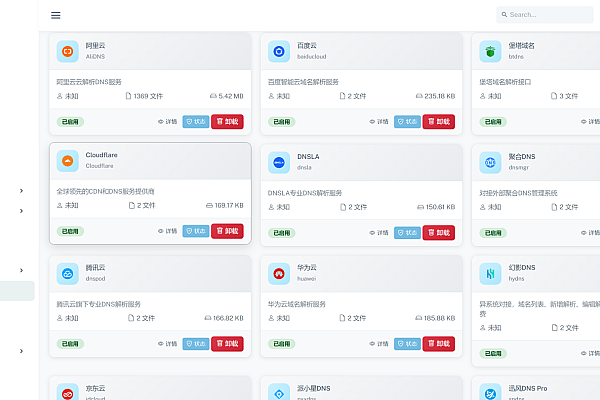Click the 1369 文件 count on 阿里云

(x=144, y=96)
